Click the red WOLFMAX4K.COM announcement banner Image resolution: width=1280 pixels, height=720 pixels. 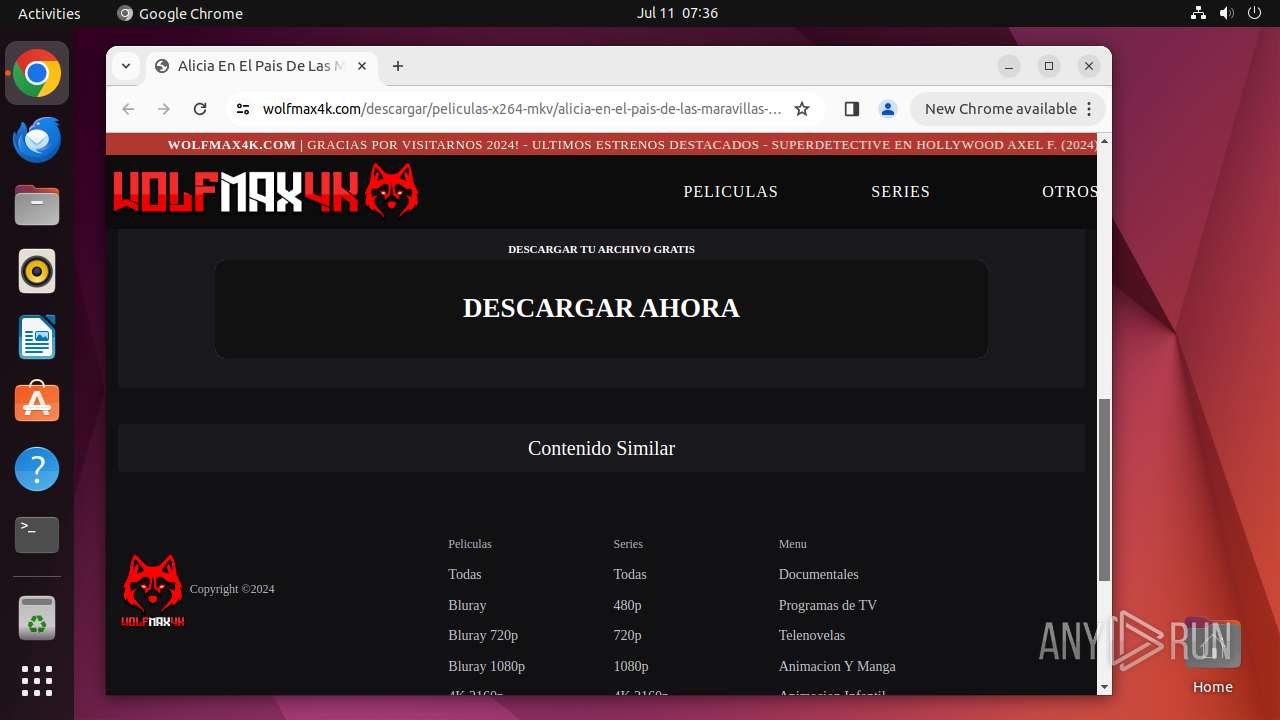tap(601, 144)
